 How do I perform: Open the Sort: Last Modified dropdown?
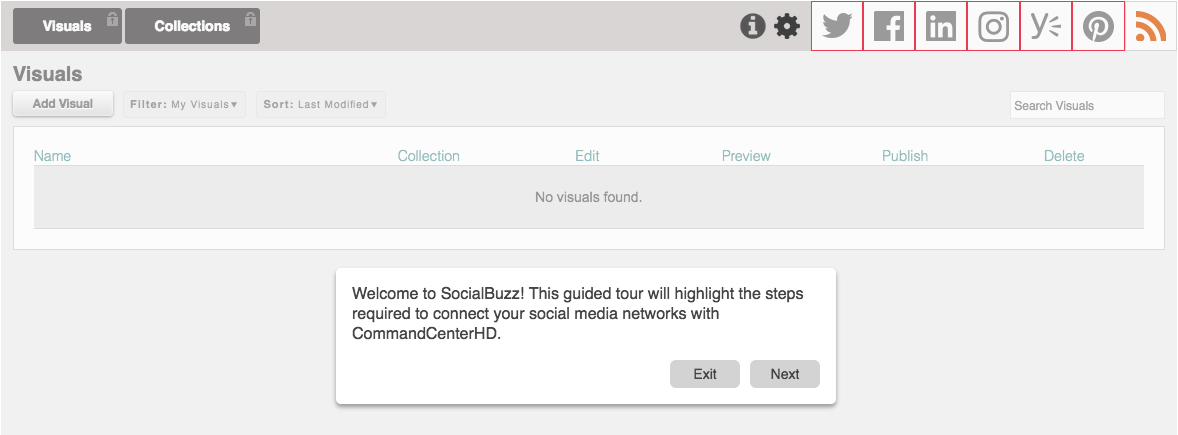(321, 104)
